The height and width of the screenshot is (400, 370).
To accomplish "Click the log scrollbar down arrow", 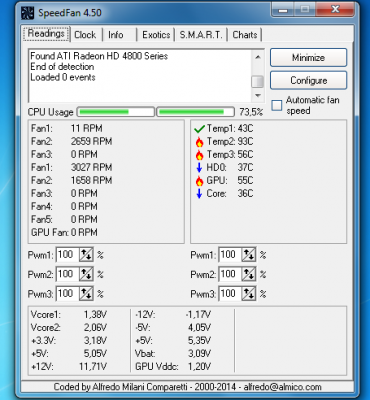I will (258, 96).
